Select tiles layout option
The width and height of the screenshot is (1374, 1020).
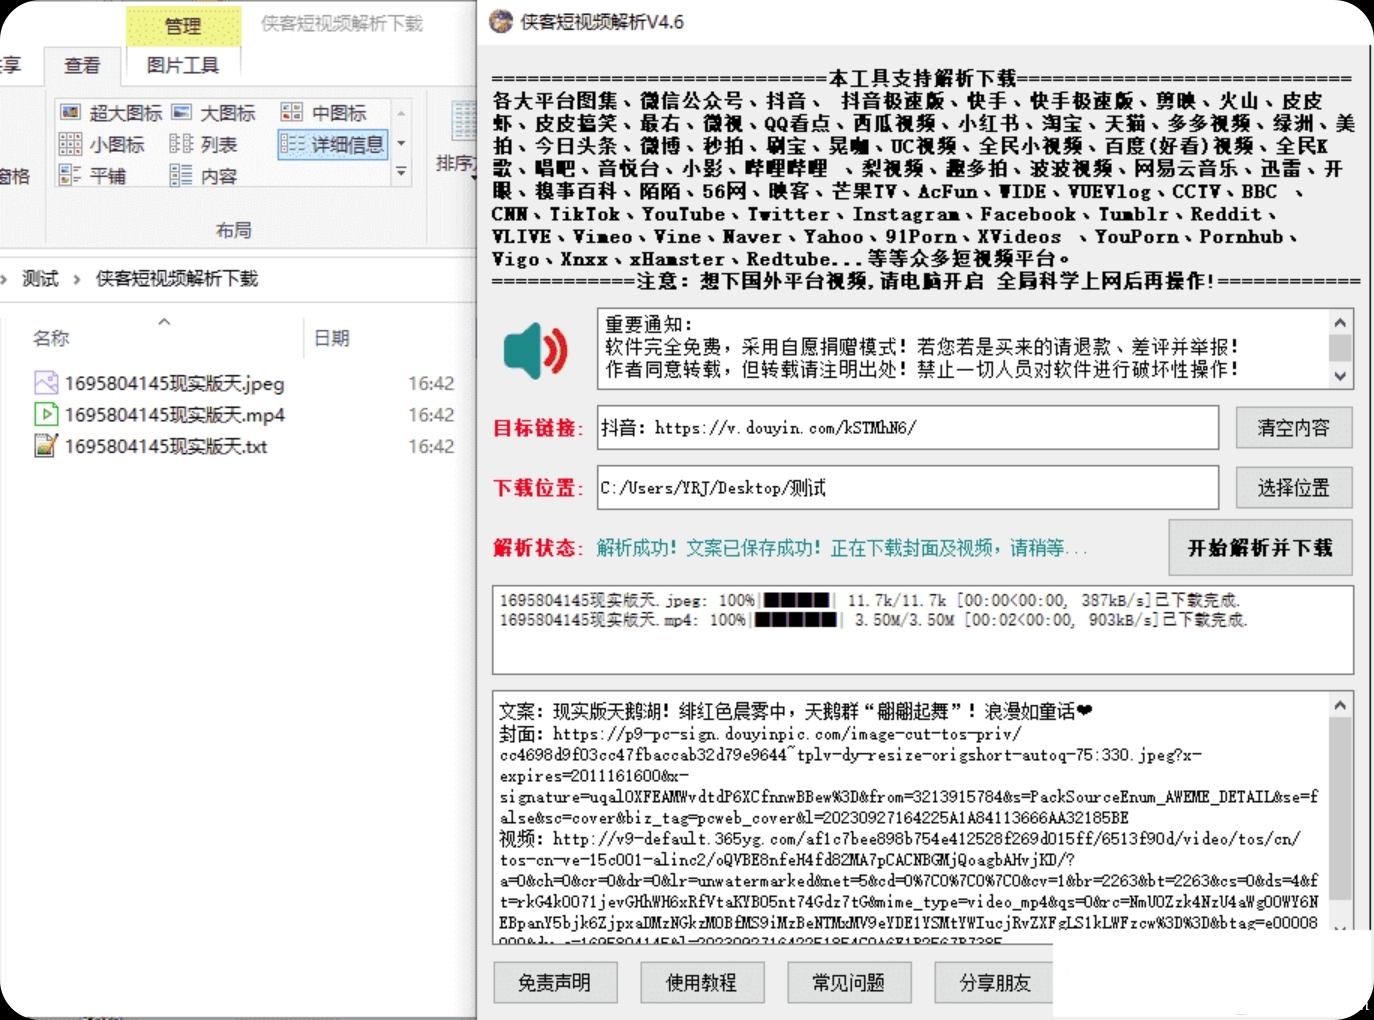point(94,176)
